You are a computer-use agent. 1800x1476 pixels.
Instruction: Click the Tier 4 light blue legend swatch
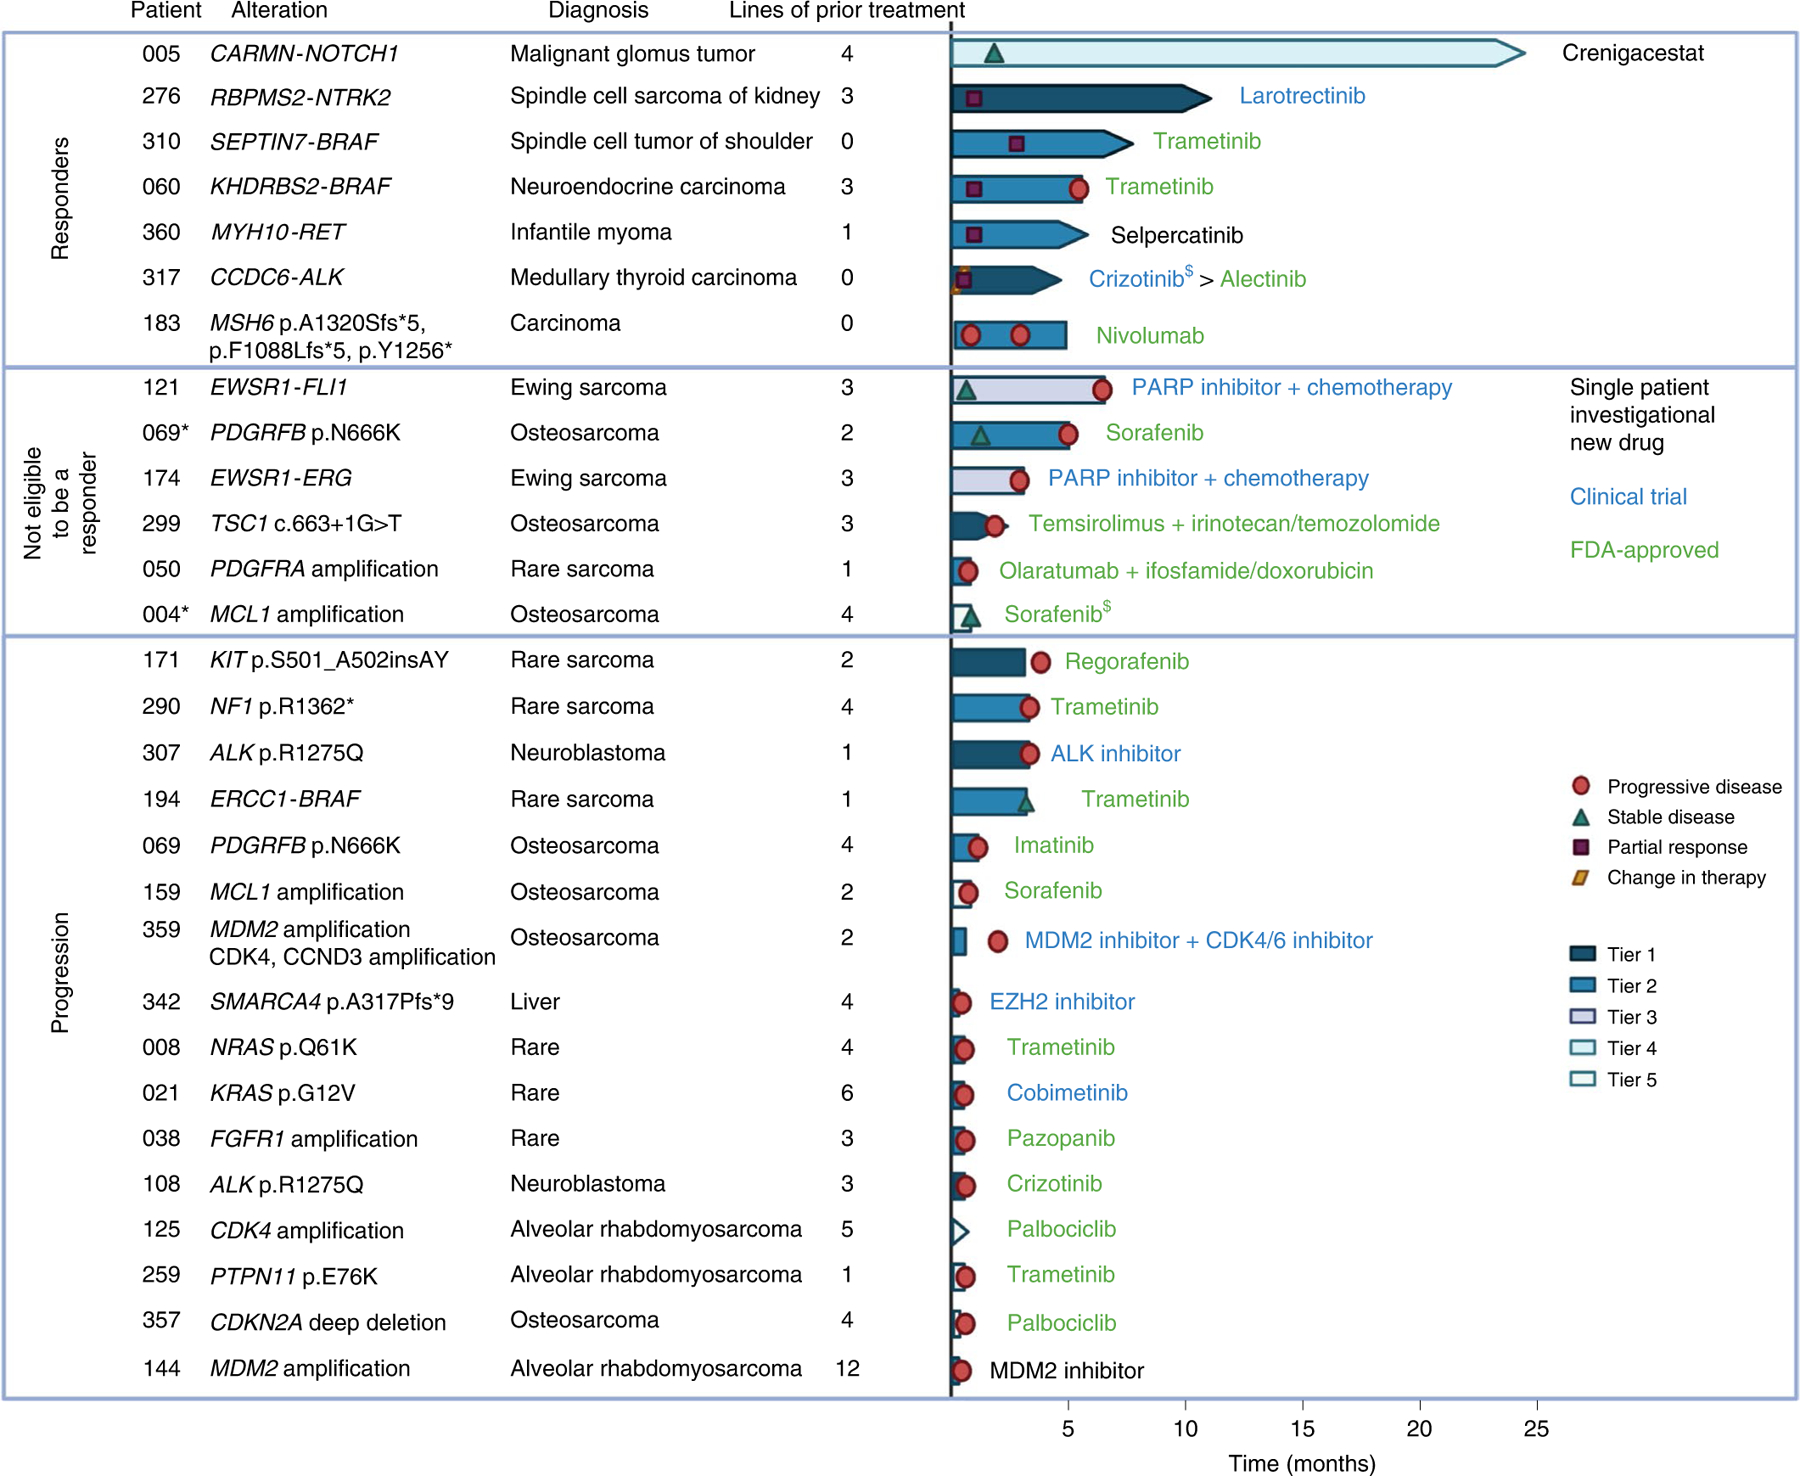tap(1582, 1047)
